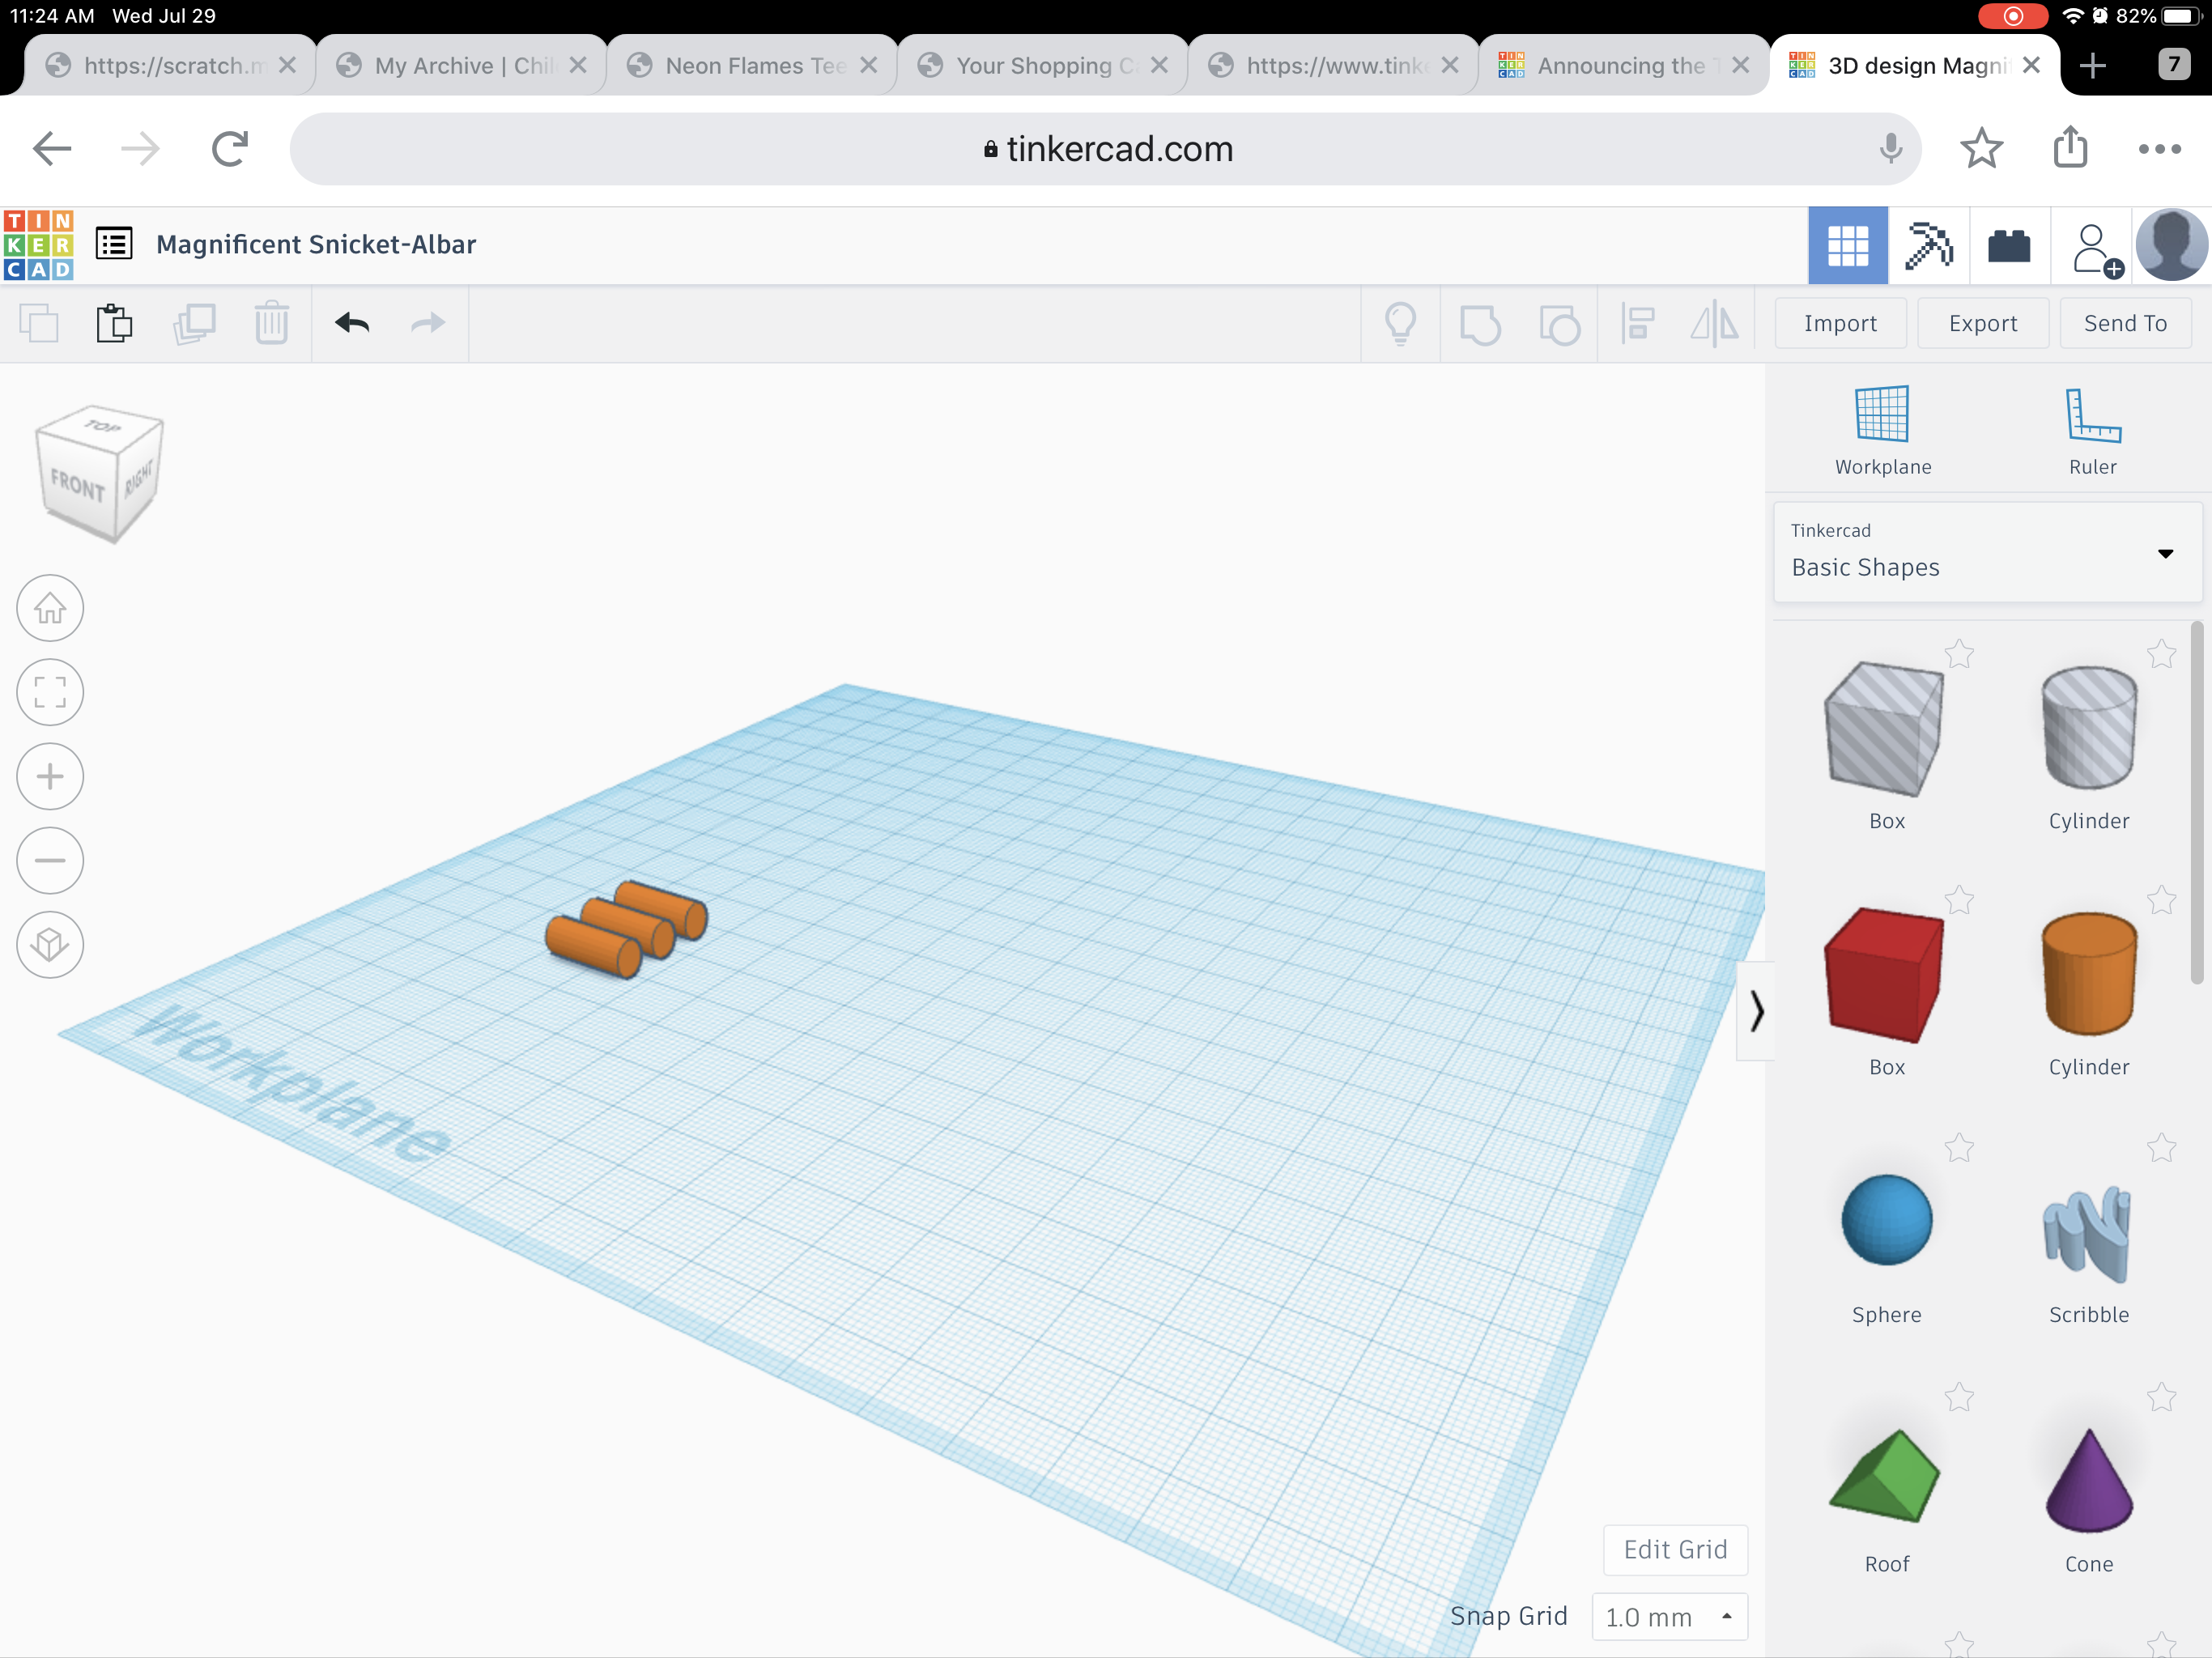Open the Basic Shapes category dropdown
This screenshot has height=1658, width=2212.
coord(1987,552)
